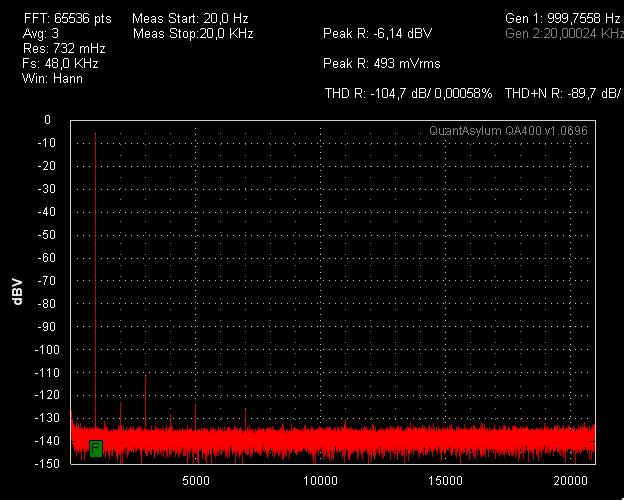Viewport: 624px width, 500px height.
Task: Click the dBV vertical axis label
Action: click(18, 292)
